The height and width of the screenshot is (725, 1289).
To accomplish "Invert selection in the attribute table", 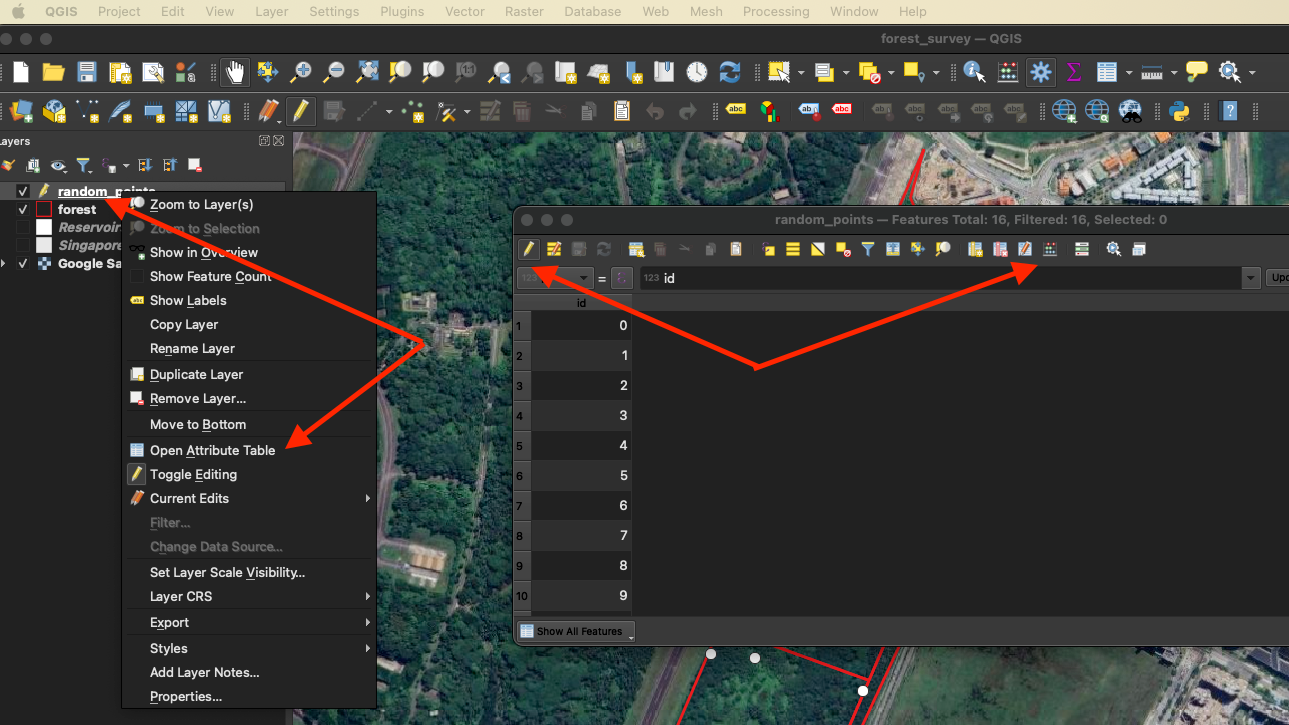I will pos(818,249).
